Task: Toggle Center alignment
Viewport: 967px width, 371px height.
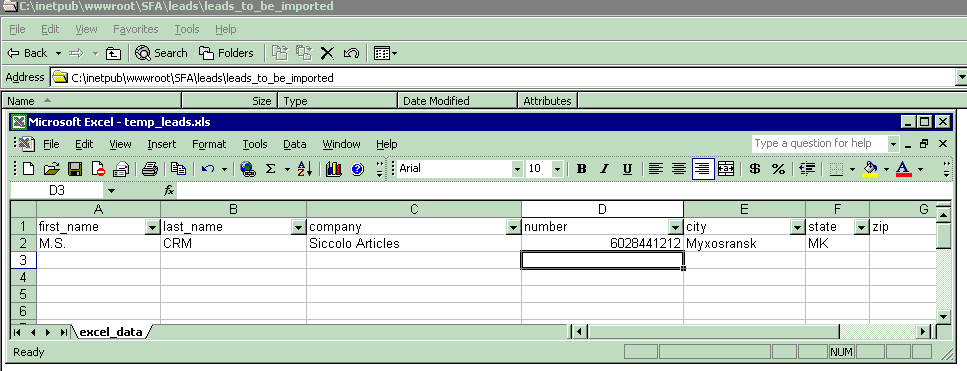Action: (x=679, y=169)
